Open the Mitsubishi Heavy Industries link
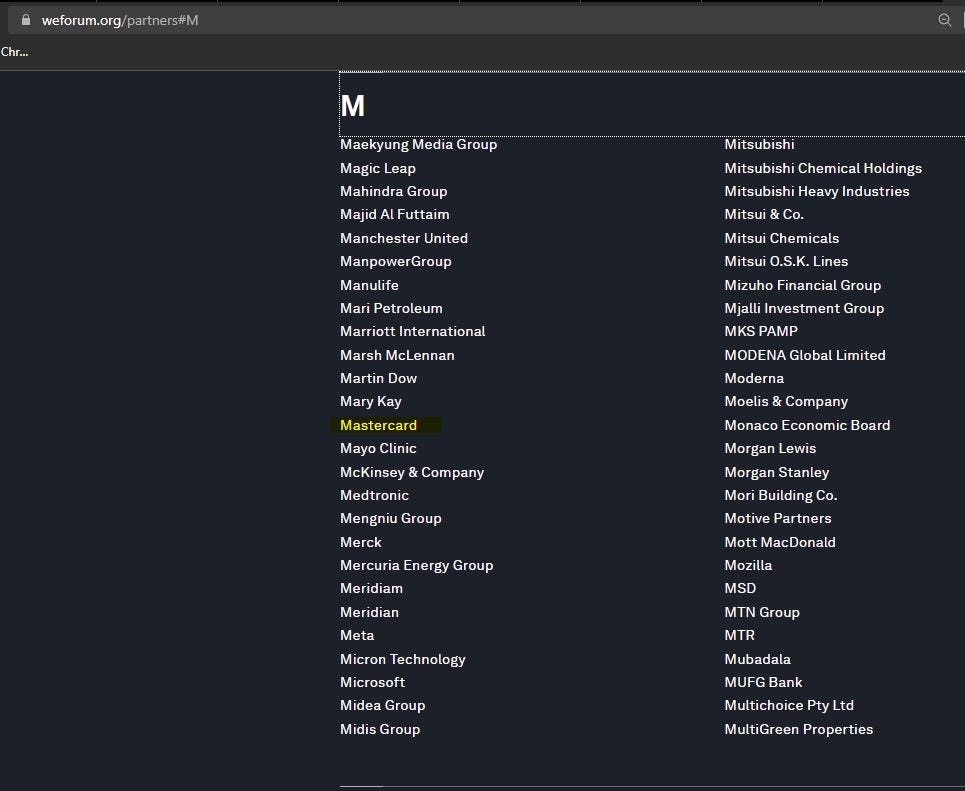This screenshot has width=965, height=791. [817, 191]
